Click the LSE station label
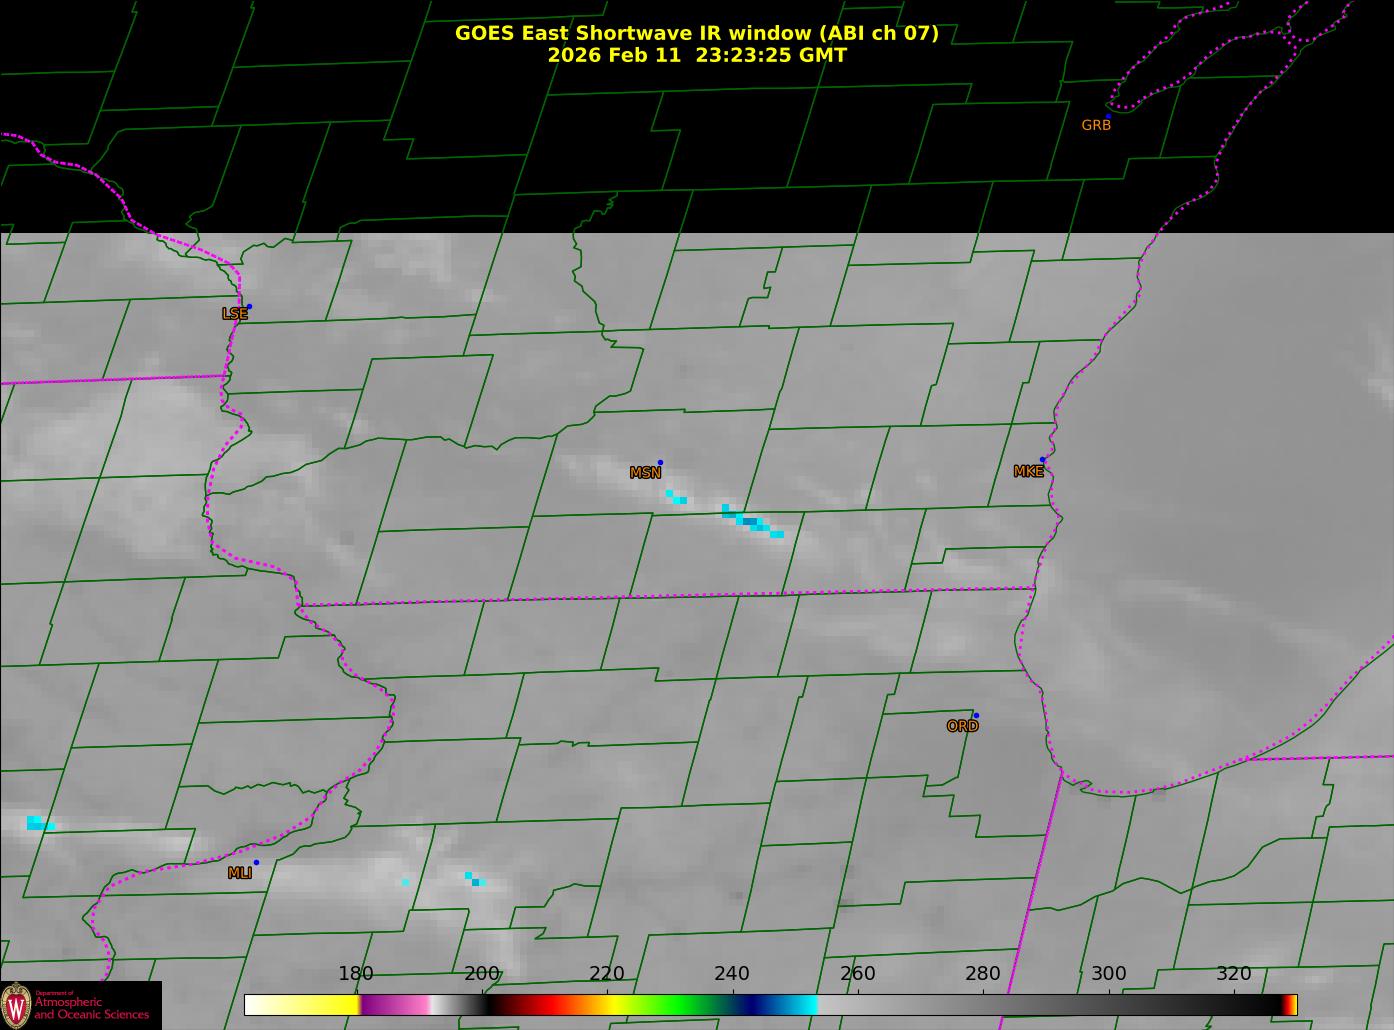 234,314
